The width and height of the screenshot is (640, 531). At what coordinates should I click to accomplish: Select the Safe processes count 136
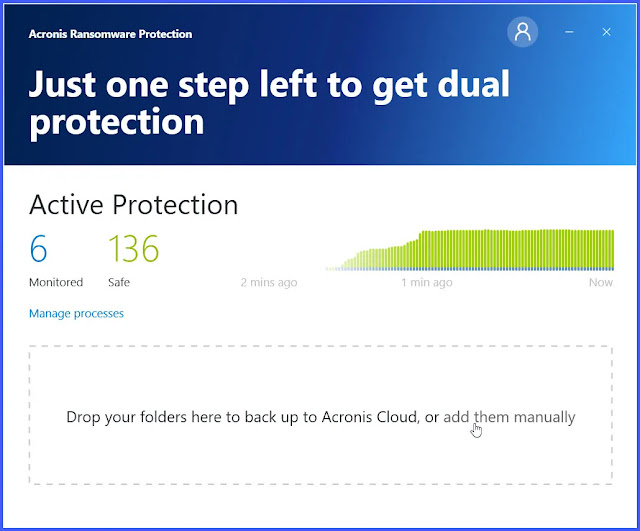pos(133,249)
